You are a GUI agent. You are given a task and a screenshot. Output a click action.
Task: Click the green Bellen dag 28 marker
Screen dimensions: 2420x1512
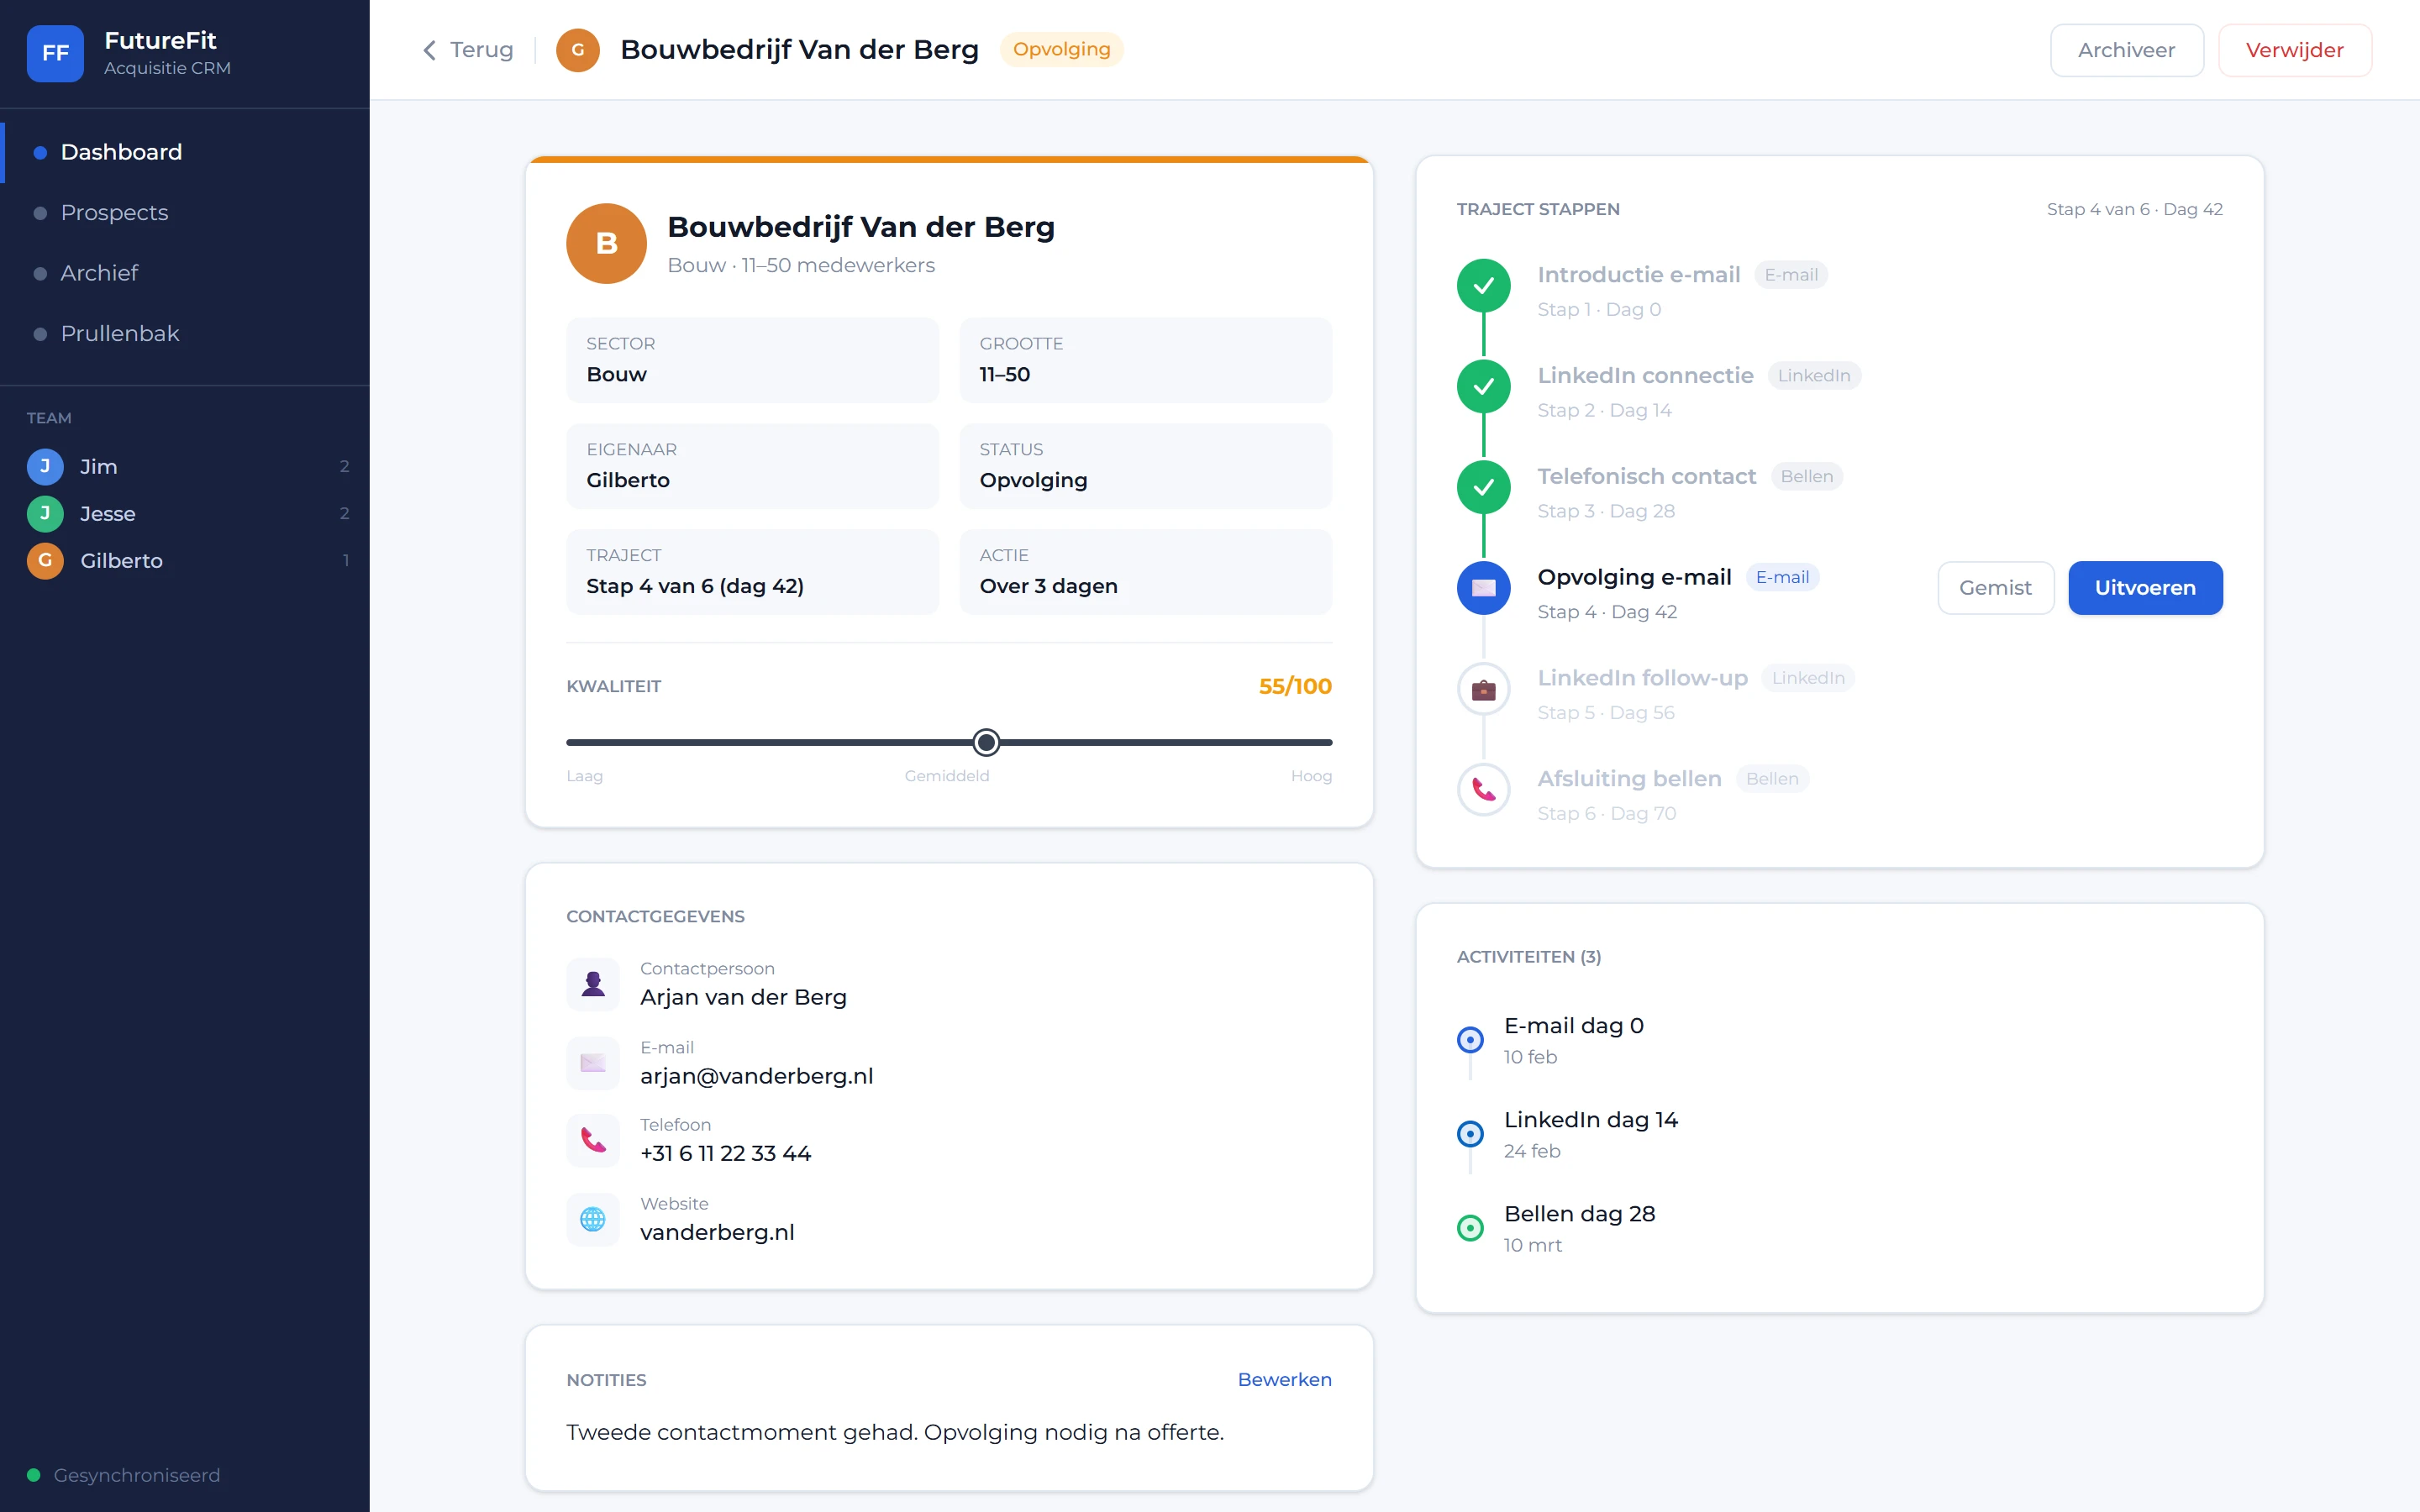point(1470,1228)
